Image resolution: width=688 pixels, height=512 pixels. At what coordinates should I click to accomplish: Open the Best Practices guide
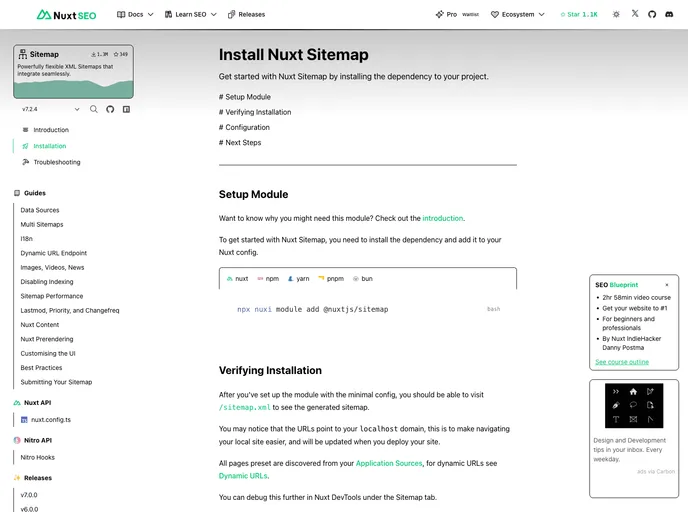point(41,368)
